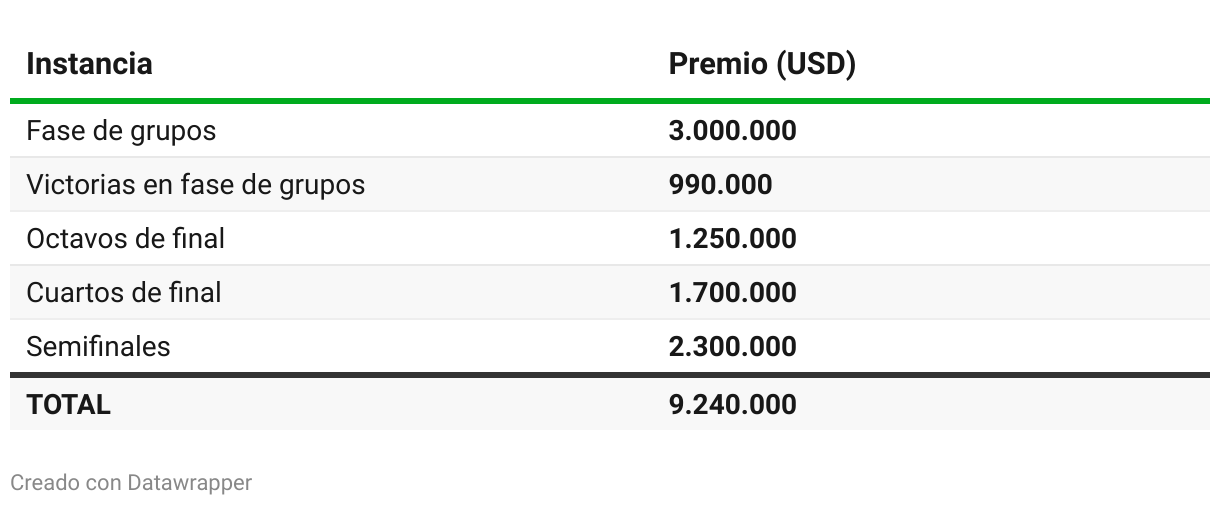This screenshot has height=506, width=1220.
Task: Click the 9.240.000 total amount
Action: (x=732, y=405)
